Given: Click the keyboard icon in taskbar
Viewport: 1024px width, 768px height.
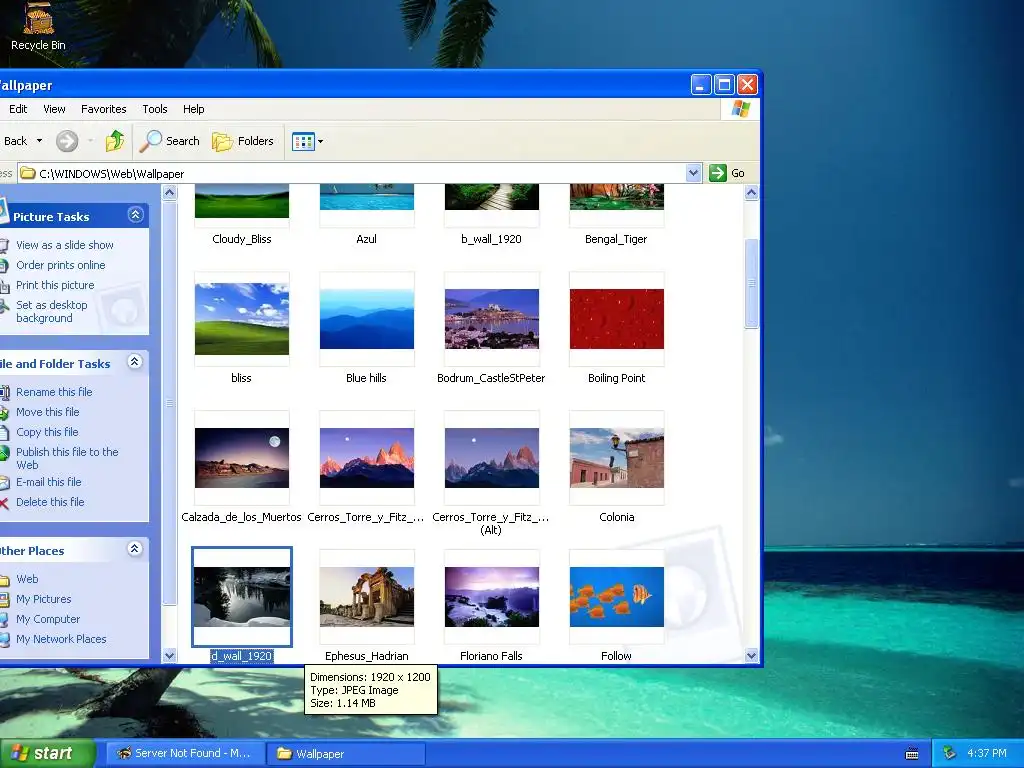Looking at the screenshot, I should click(x=912, y=754).
